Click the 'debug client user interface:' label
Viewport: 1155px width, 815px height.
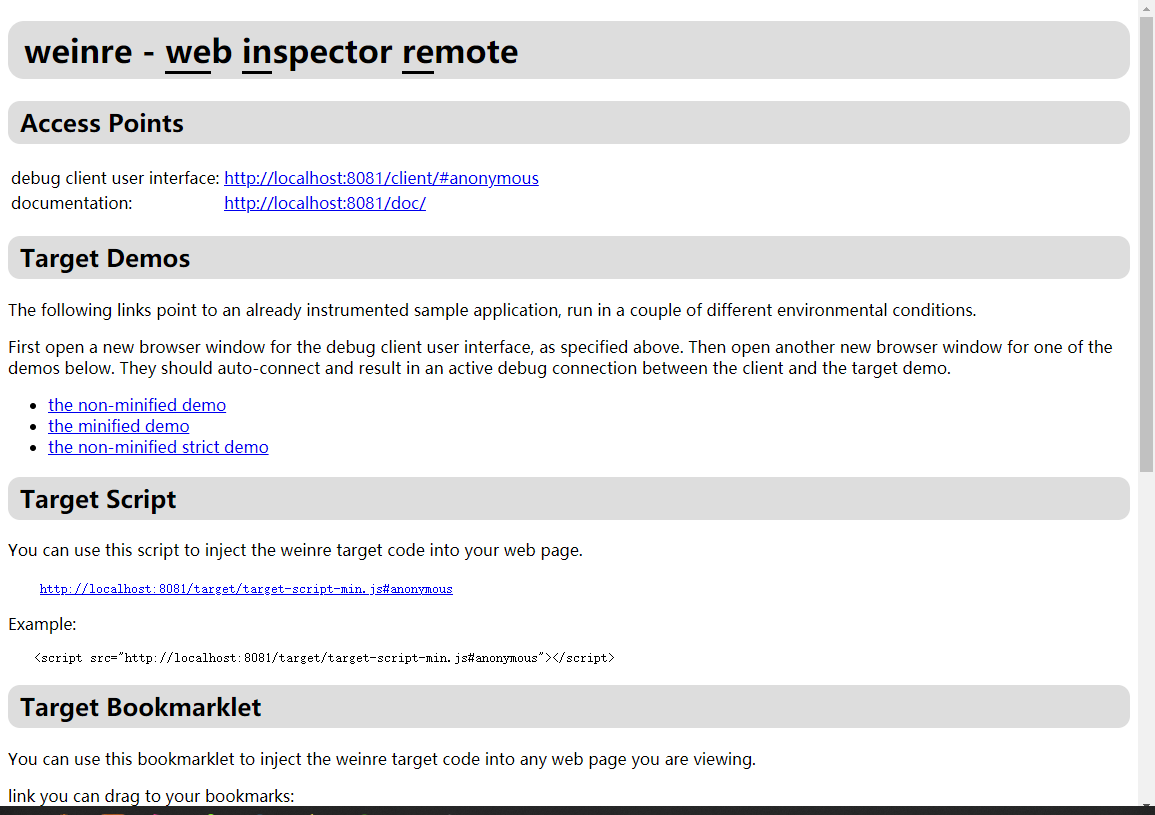(x=115, y=178)
